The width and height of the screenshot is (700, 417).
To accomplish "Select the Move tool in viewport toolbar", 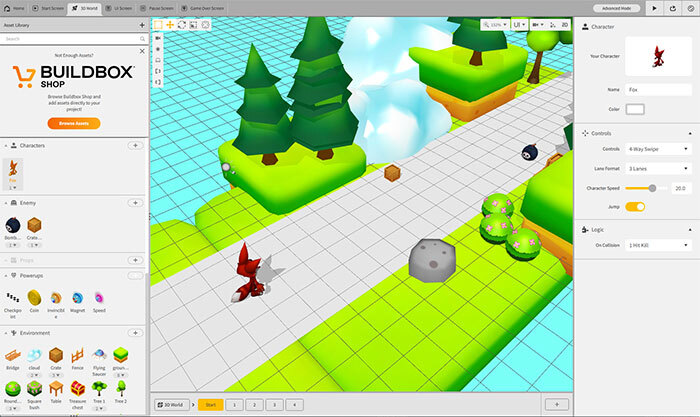I will point(171,23).
